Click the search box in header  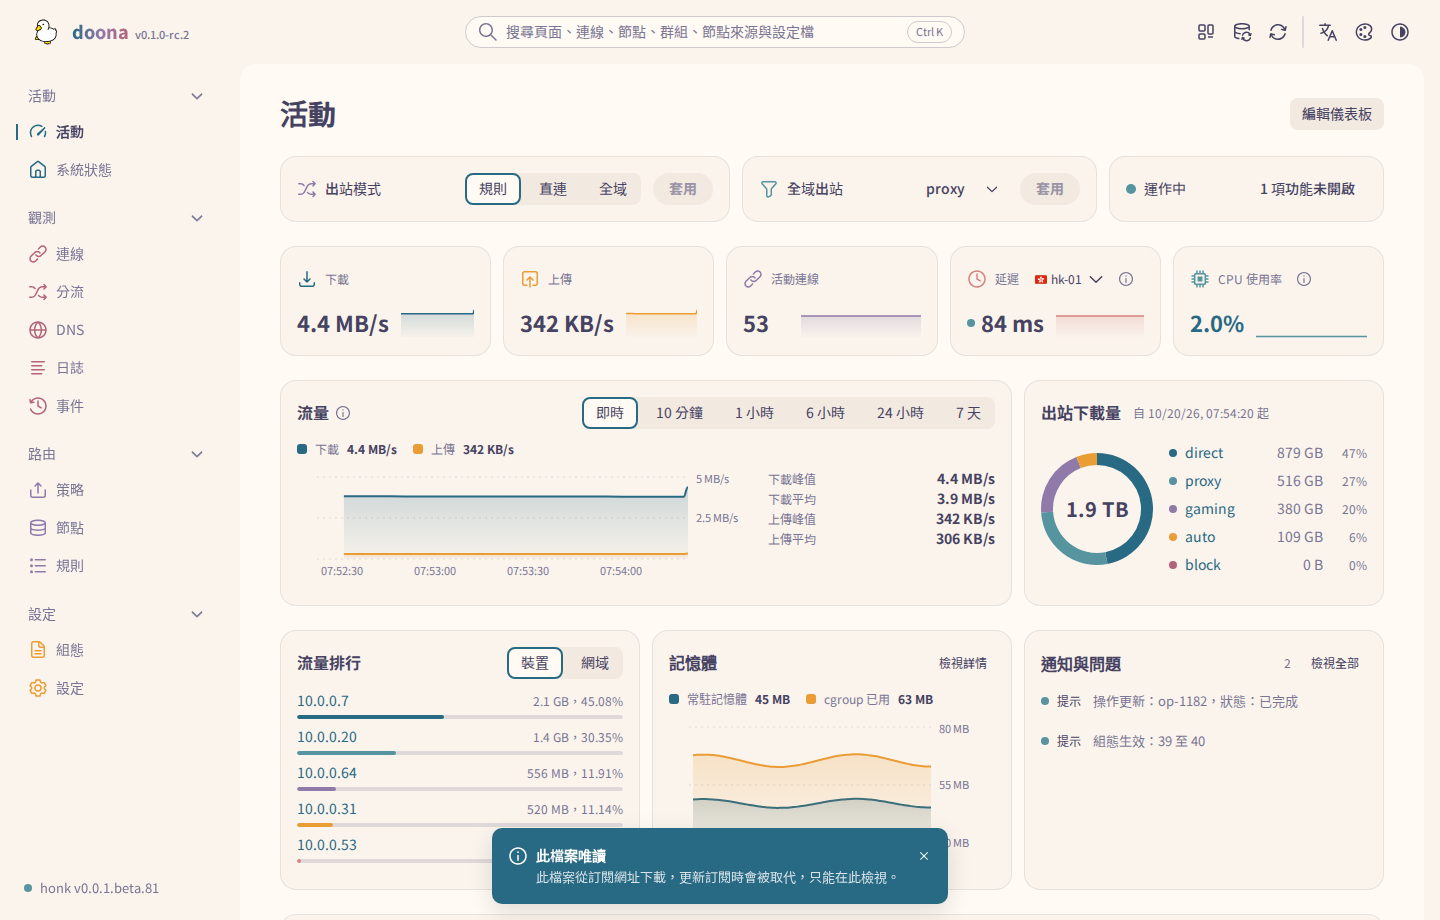tap(715, 32)
